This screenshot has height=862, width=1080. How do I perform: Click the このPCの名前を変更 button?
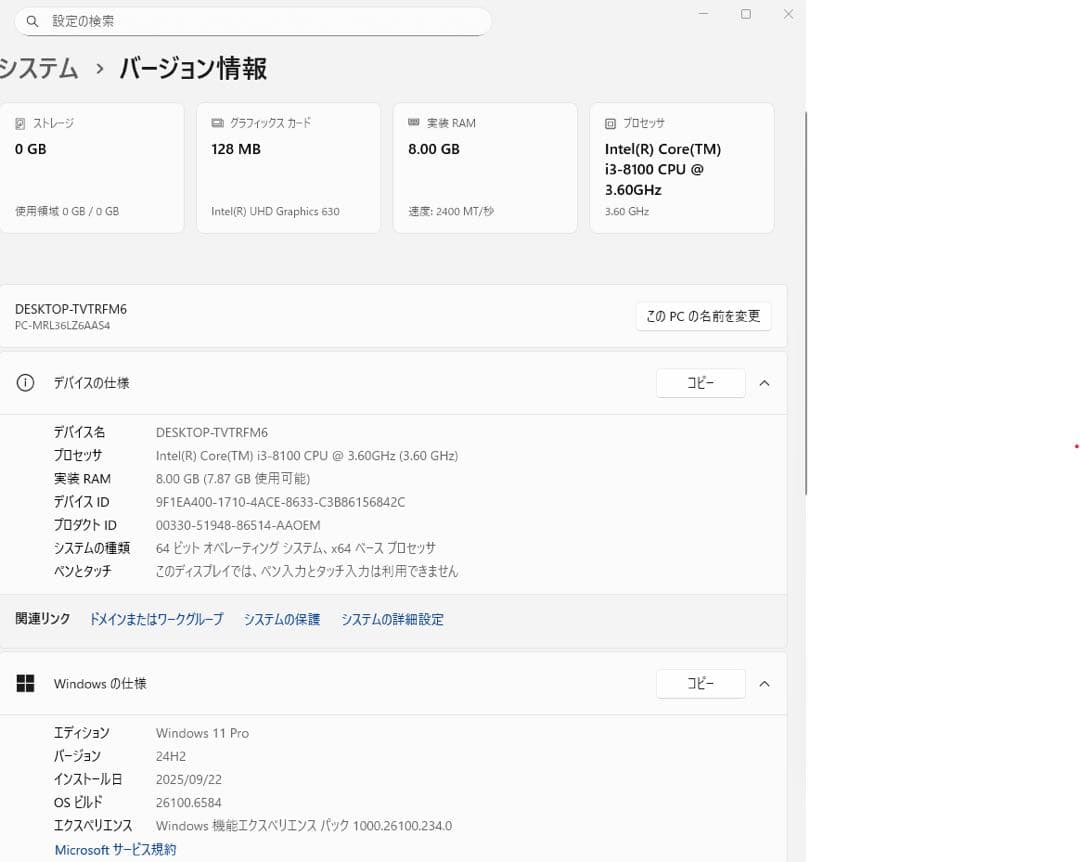point(703,315)
